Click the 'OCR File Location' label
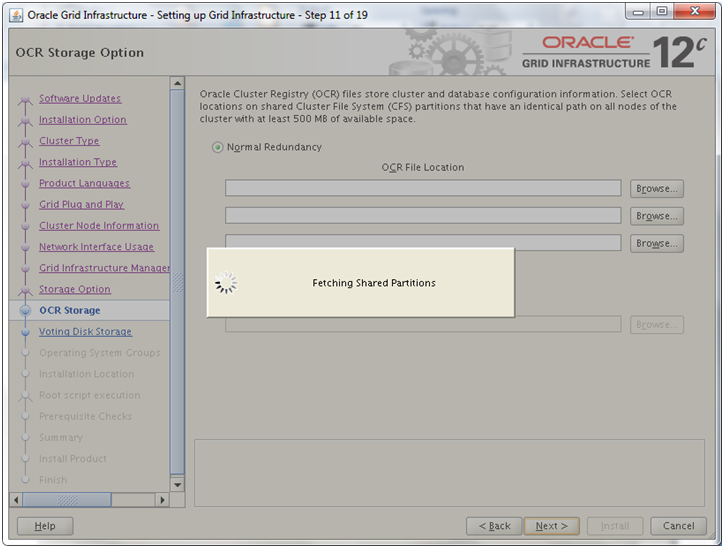This screenshot has width=724, height=548. pyautogui.click(x=422, y=168)
